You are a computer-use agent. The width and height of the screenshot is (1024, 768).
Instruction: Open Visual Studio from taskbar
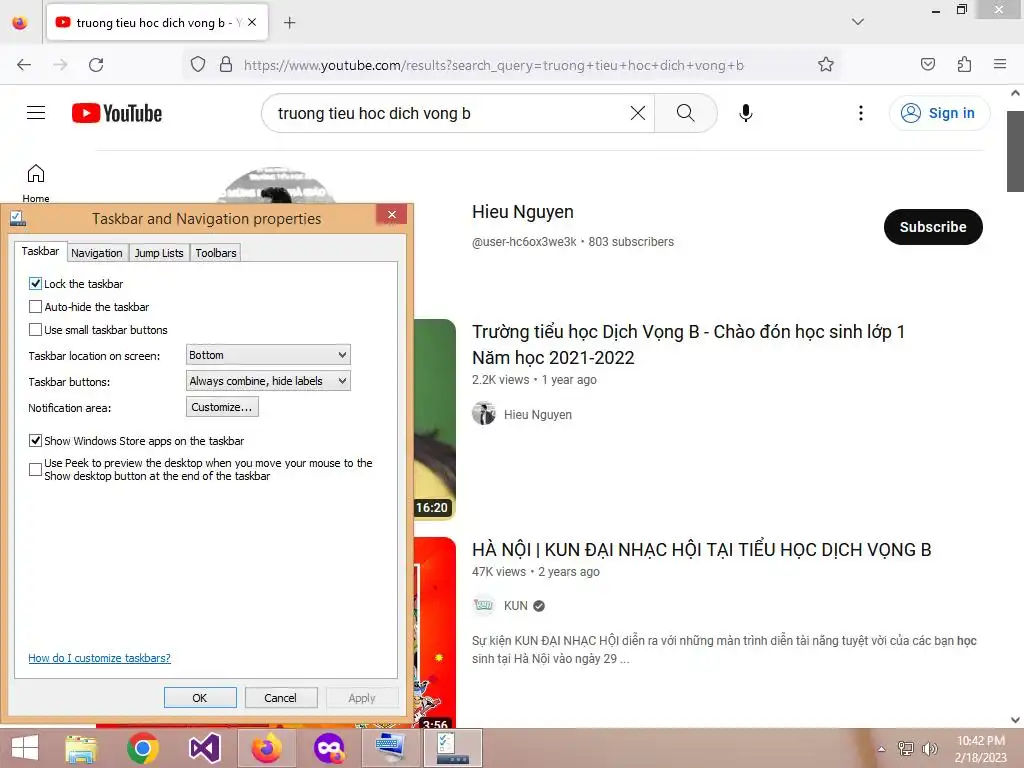204,748
